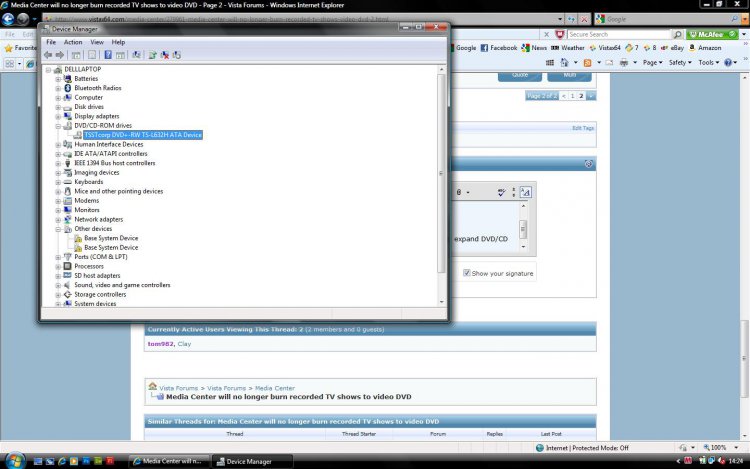This screenshot has height=469, width=750.
Task: Click the Secure Search input field
Action: coord(619,34)
